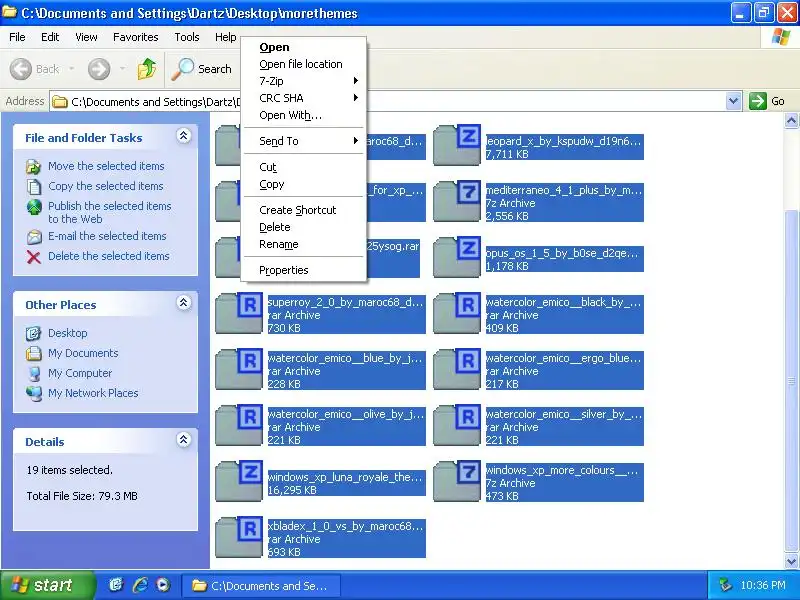Click the vertical scrollbar down arrow
Image resolution: width=800 pixels, height=600 pixels.
(x=791, y=562)
